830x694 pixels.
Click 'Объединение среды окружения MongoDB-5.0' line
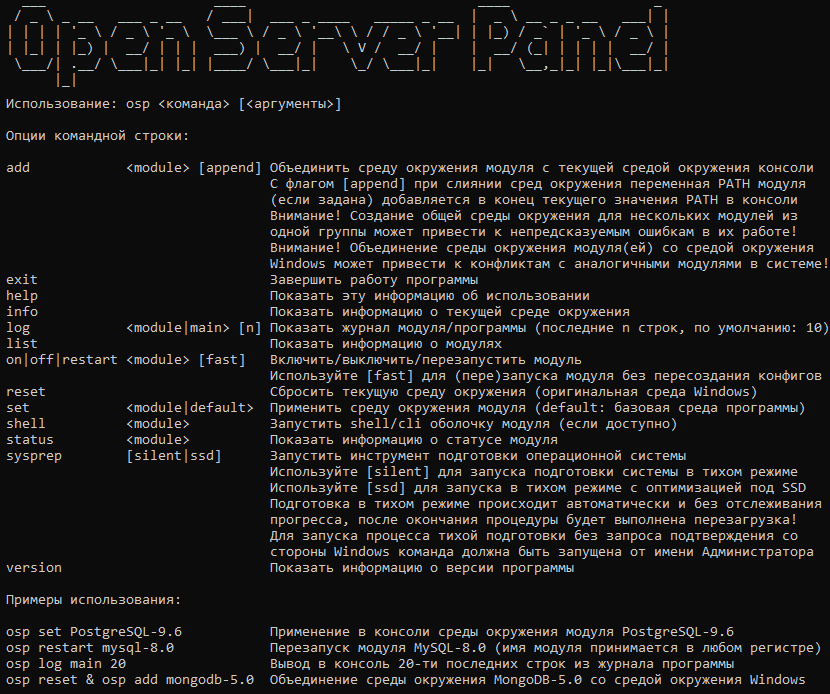pos(538,679)
